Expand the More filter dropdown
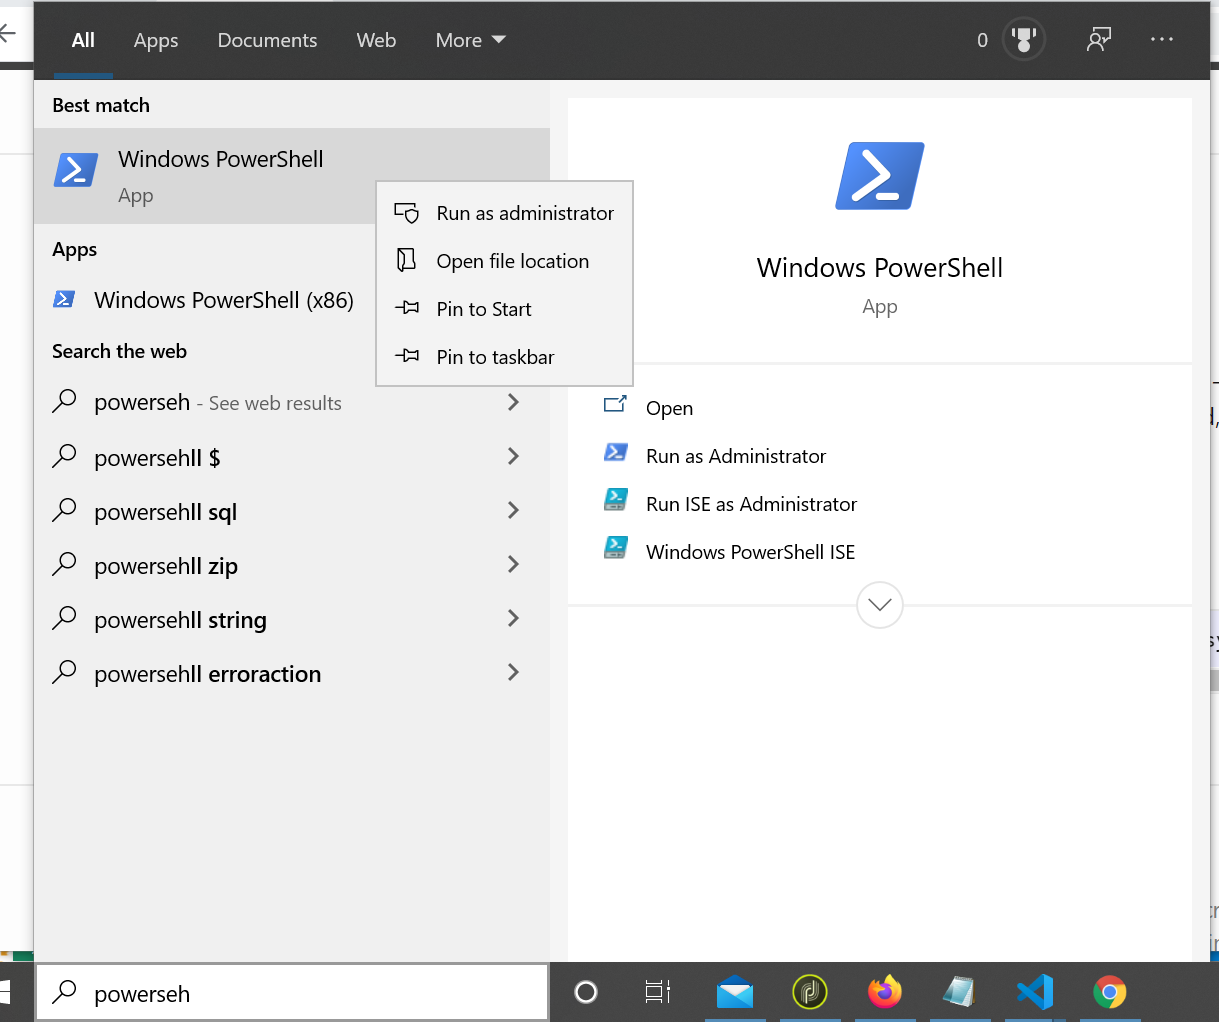This screenshot has height=1022, width=1219. [470, 40]
